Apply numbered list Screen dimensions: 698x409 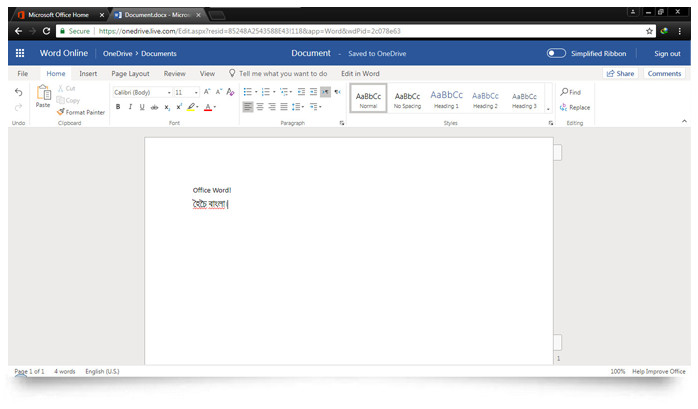coord(266,92)
